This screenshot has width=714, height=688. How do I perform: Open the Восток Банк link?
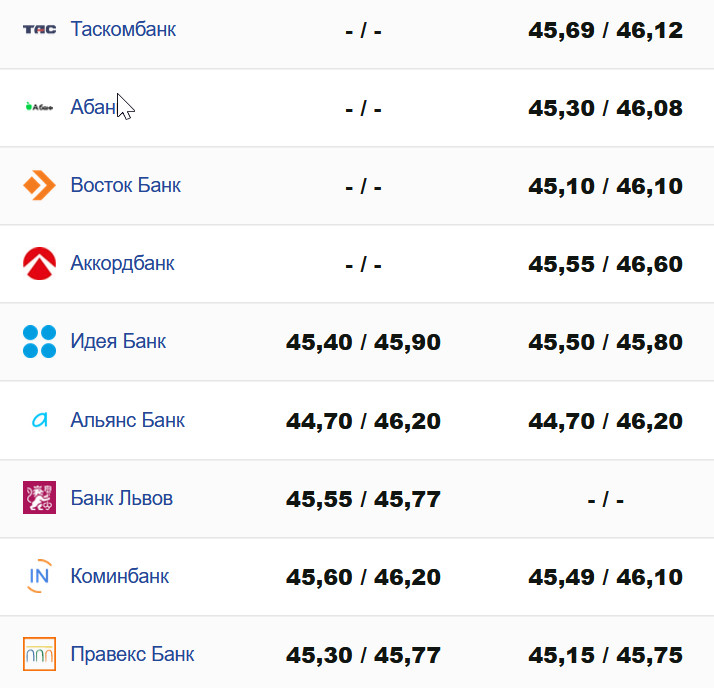126,185
